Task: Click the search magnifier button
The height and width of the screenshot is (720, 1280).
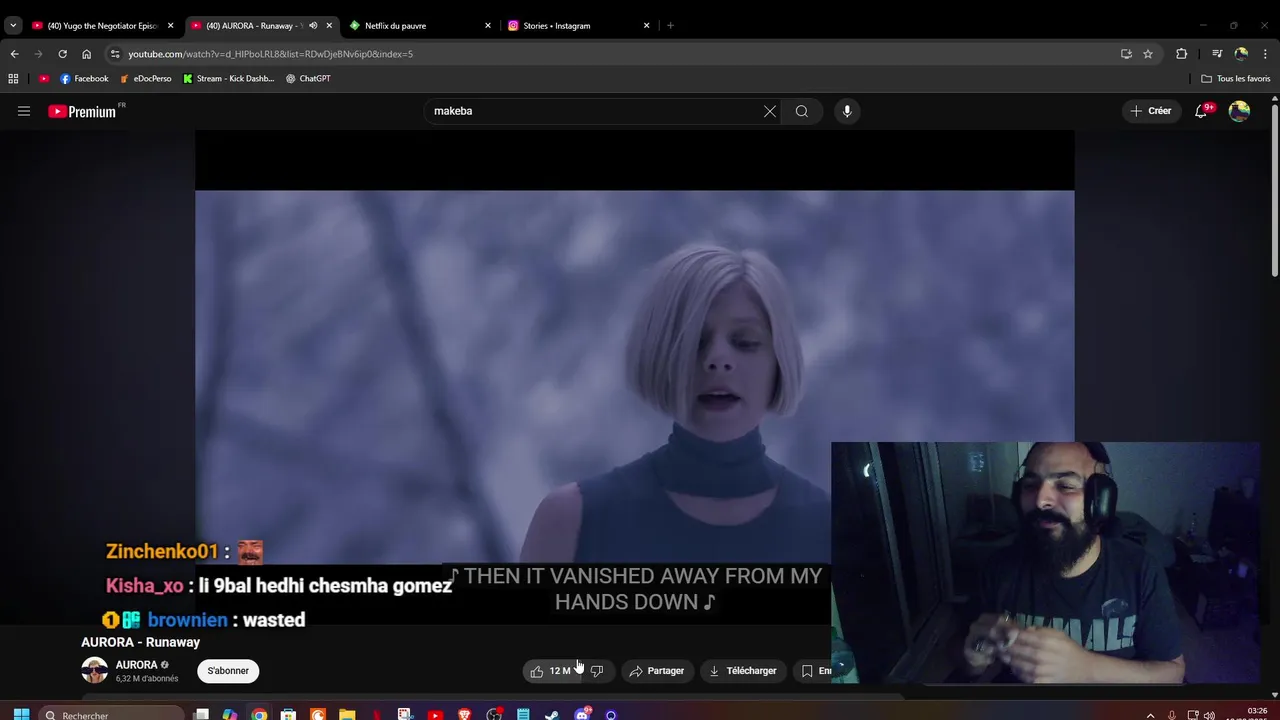Action: (x=802, y=111)
